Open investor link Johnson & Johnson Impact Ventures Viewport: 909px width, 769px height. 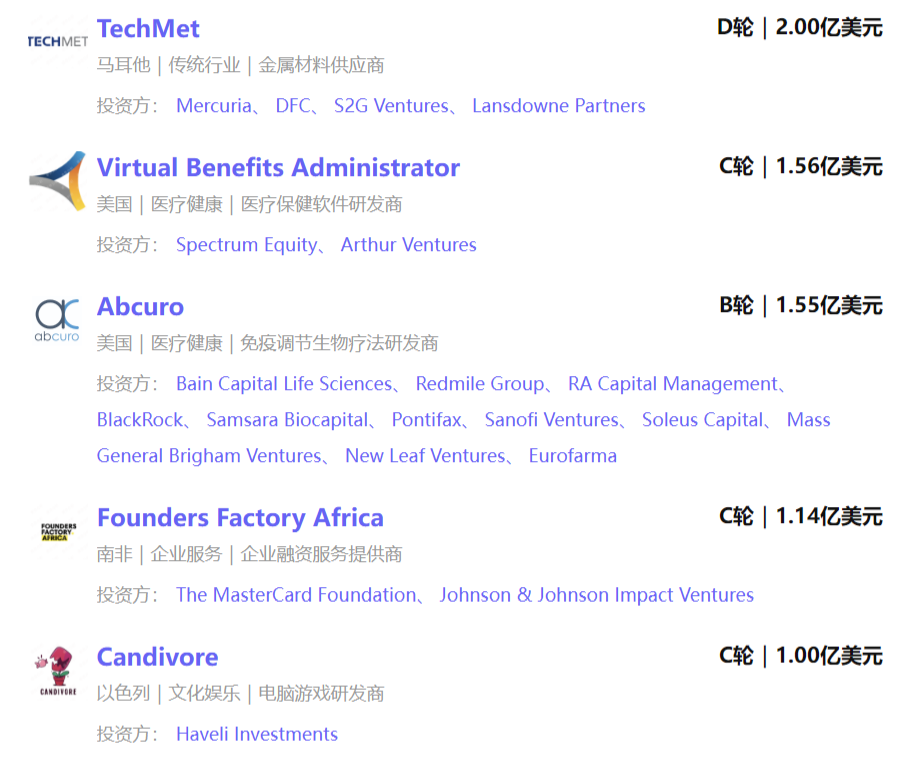coord(597,595)
